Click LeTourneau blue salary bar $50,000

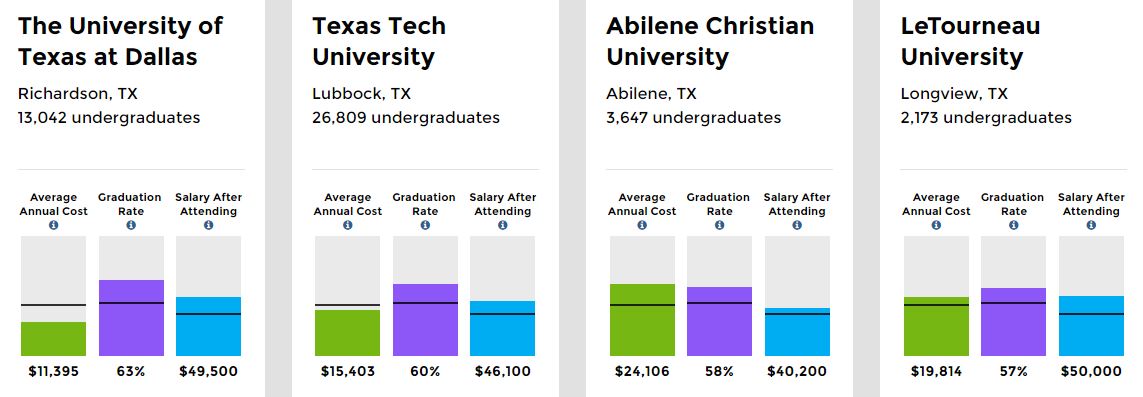click(1091, 326)
